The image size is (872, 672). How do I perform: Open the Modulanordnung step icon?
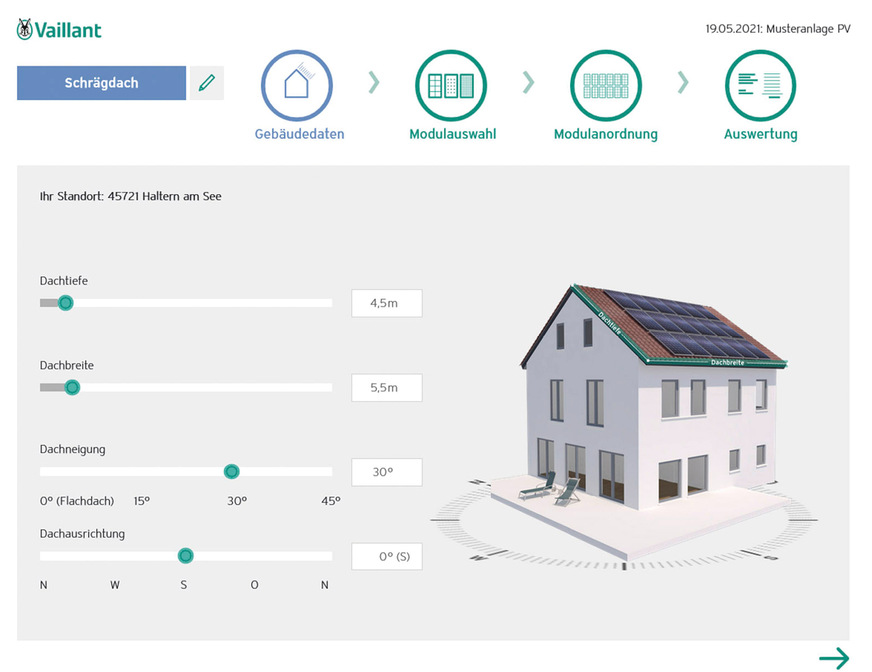tap(605, 88)
